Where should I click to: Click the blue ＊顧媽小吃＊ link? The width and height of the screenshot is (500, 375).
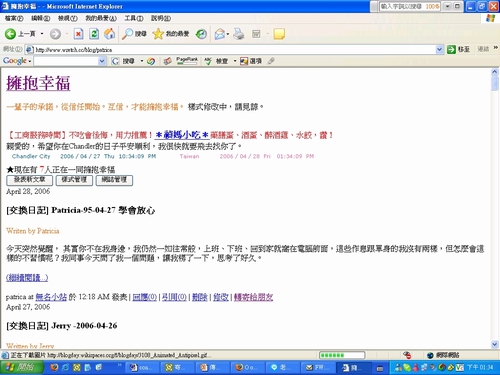point(182,135)
